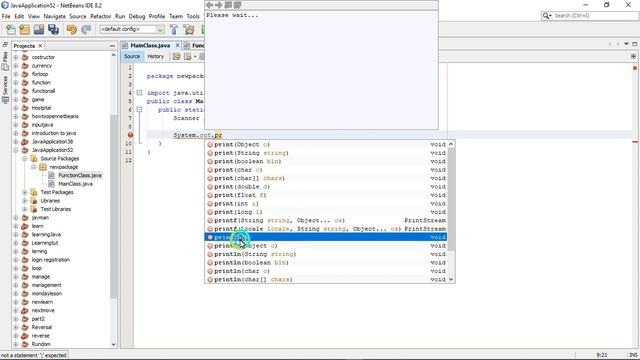Viewport: 640px width, 360px height.
Task: Click the editor tabs dropdown arrow
Action: pos(626,44)
